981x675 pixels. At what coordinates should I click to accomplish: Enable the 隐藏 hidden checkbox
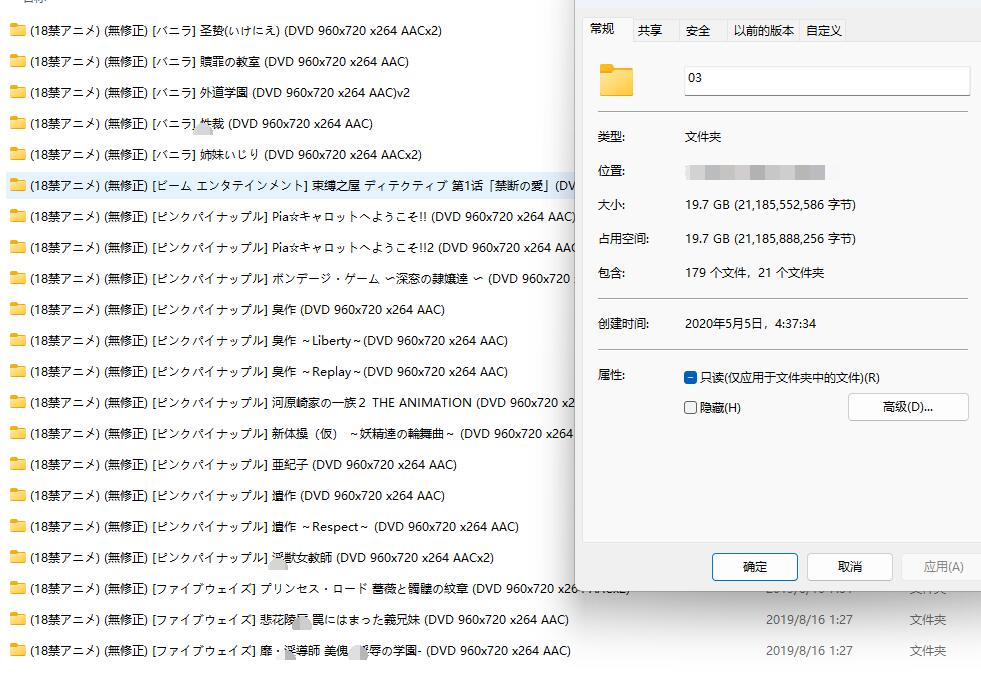(690, 408)
